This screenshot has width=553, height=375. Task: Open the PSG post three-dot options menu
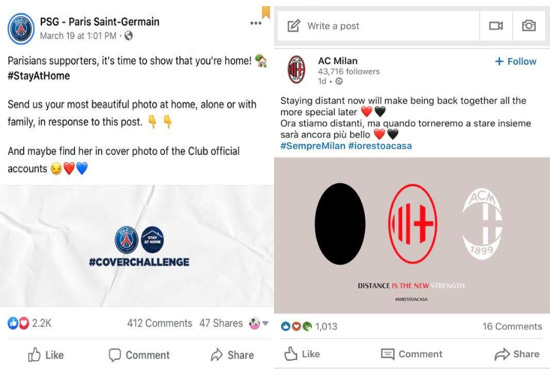(256, 23)
